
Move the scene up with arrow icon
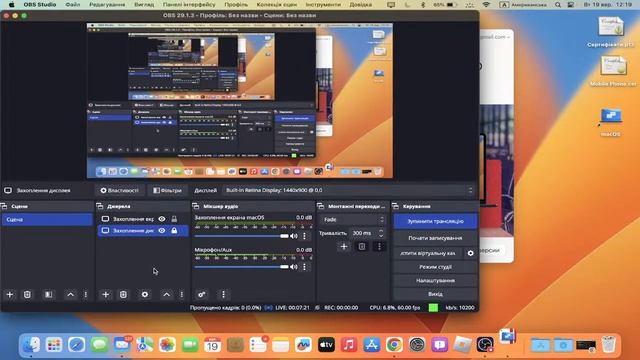pyautogui.click(x=71, y=294)
